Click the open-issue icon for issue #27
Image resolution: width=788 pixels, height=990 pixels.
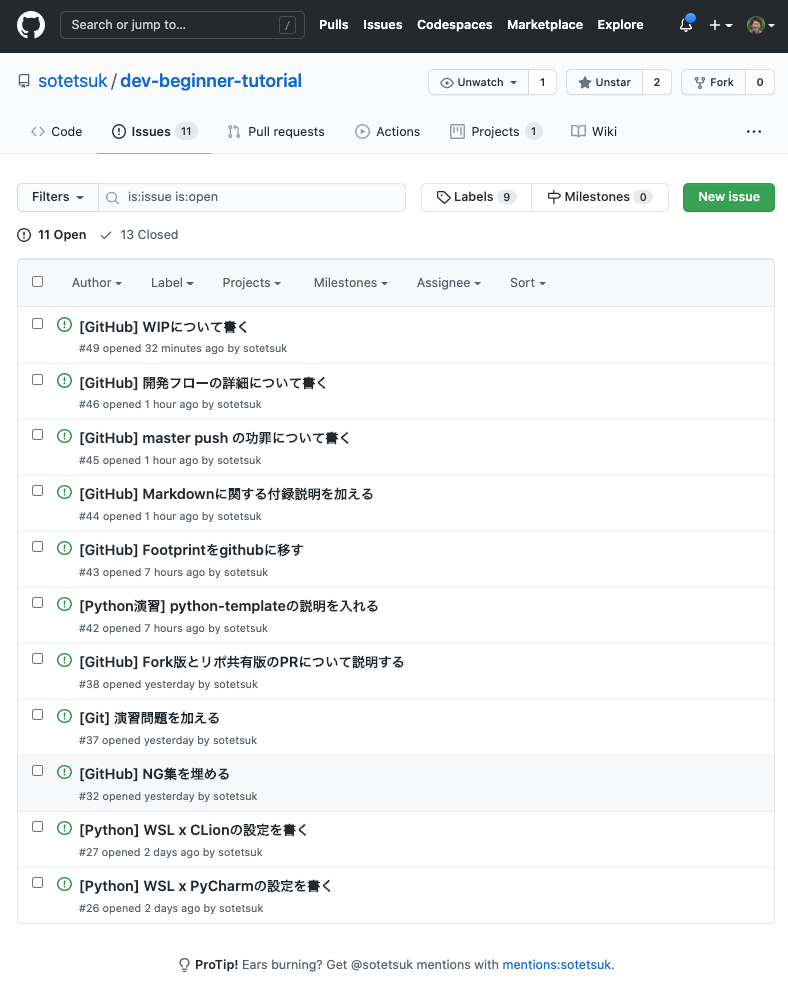click(64, 828)
